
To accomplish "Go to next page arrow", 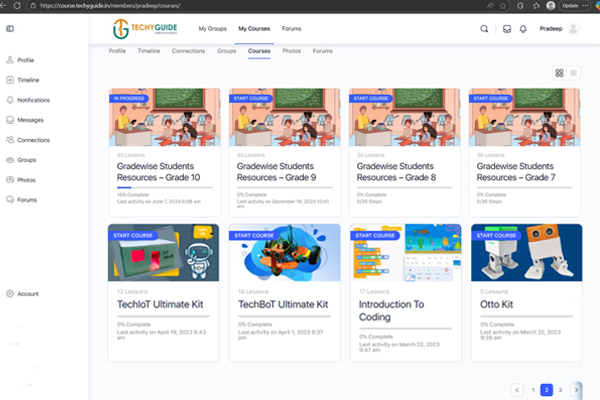I will (576, 390).
